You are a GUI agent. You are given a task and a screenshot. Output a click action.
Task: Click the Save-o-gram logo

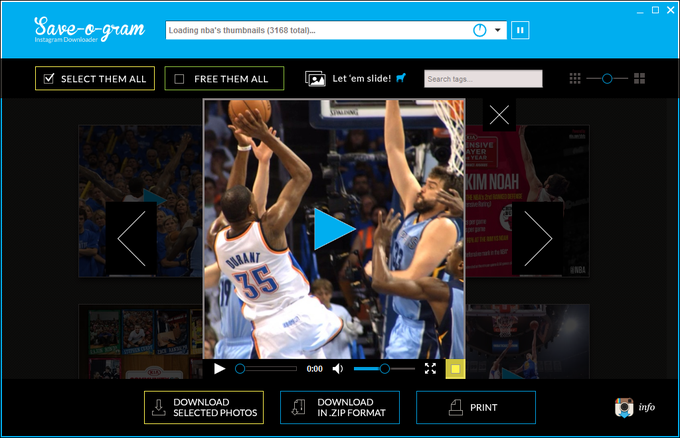(89, 29)
